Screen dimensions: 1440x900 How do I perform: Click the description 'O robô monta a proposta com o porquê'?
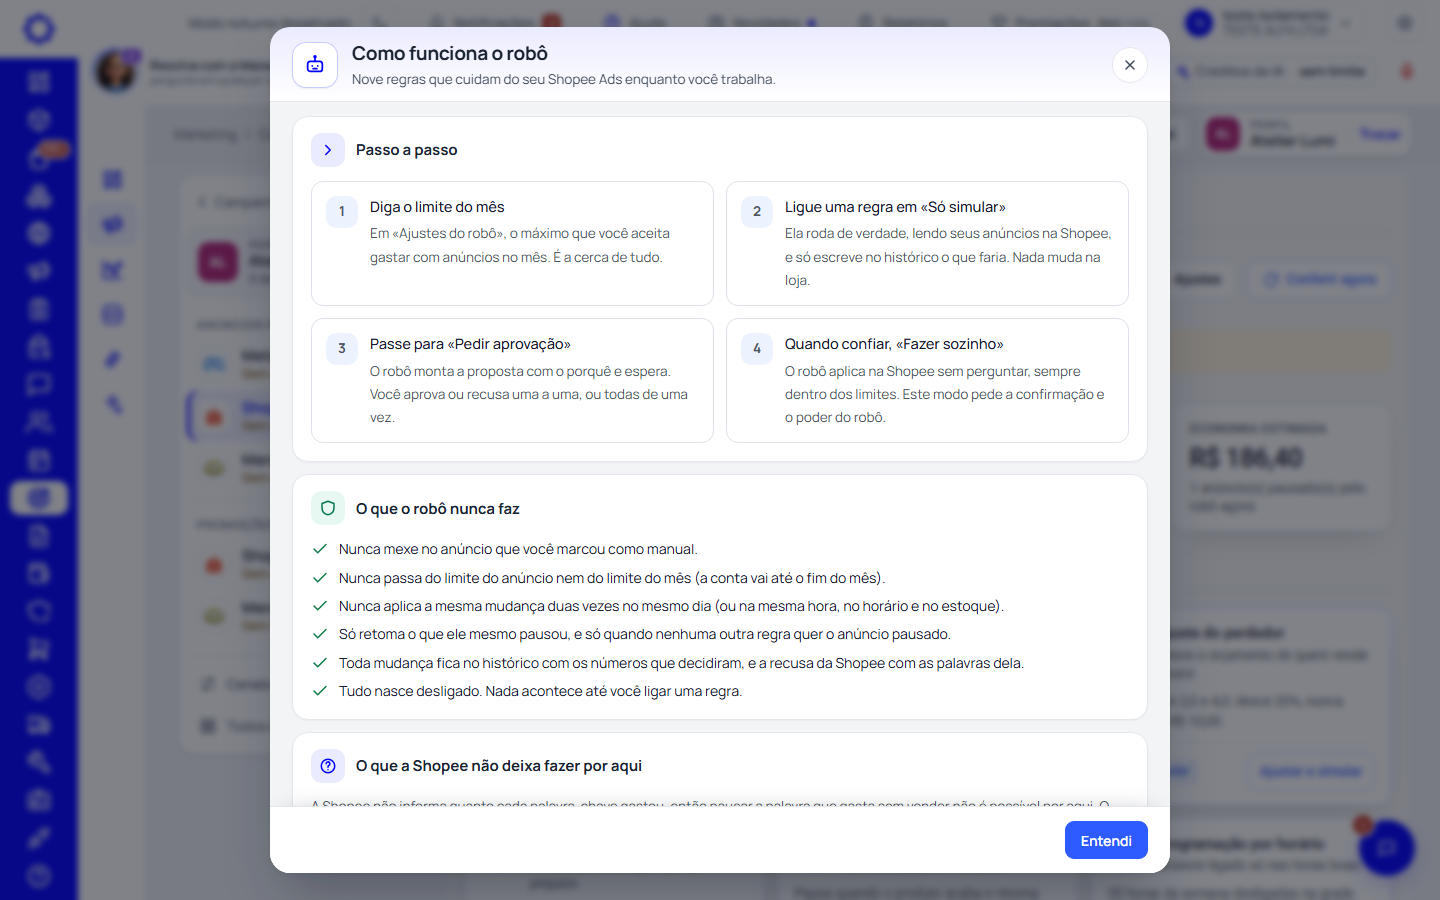click(529, 394)
